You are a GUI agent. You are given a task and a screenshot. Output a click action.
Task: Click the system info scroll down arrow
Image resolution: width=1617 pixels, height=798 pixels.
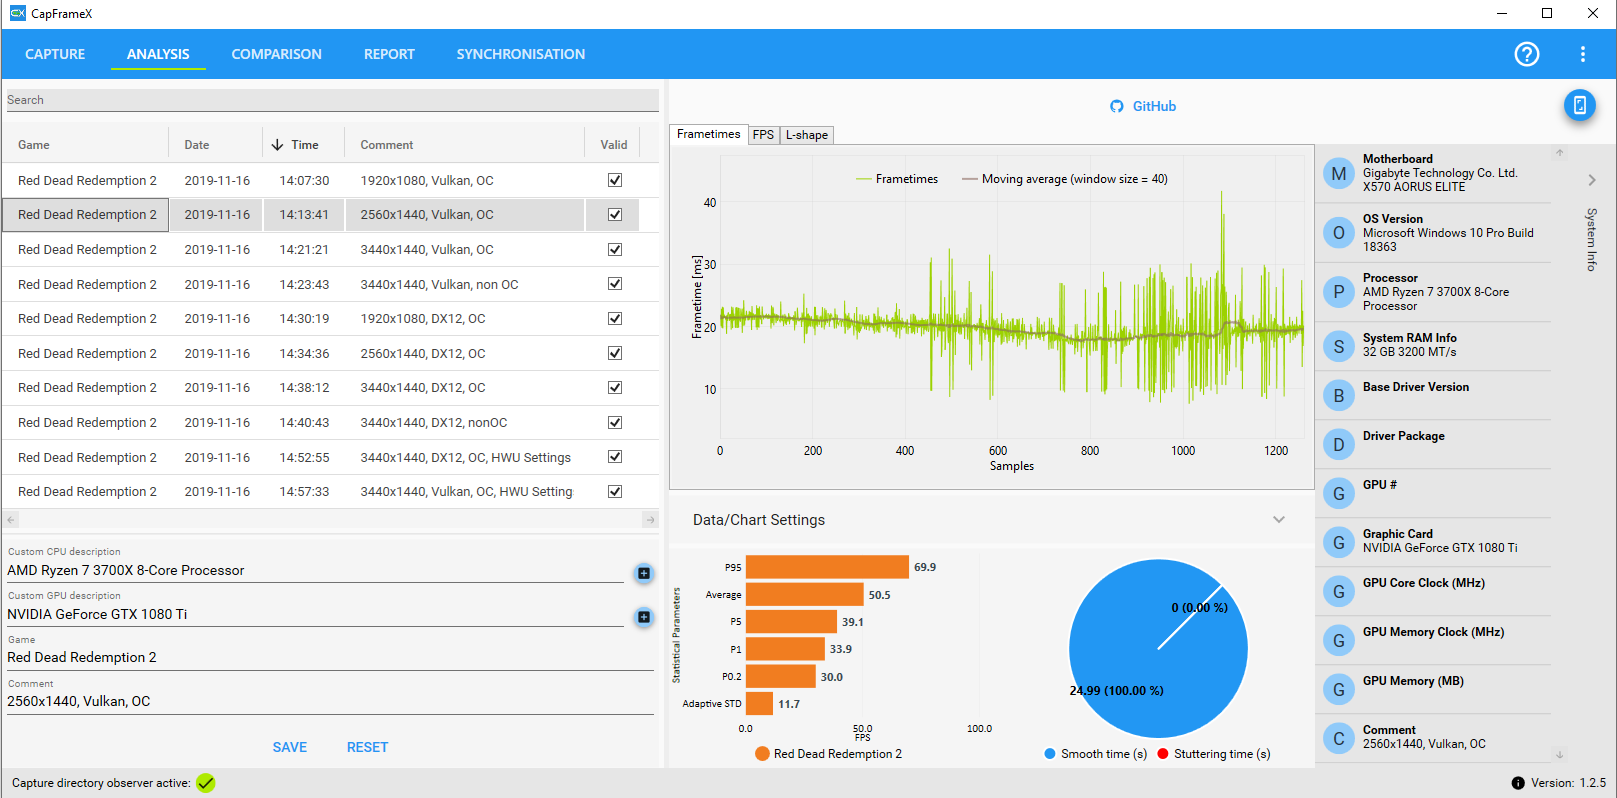click(x=1559, y=755)
